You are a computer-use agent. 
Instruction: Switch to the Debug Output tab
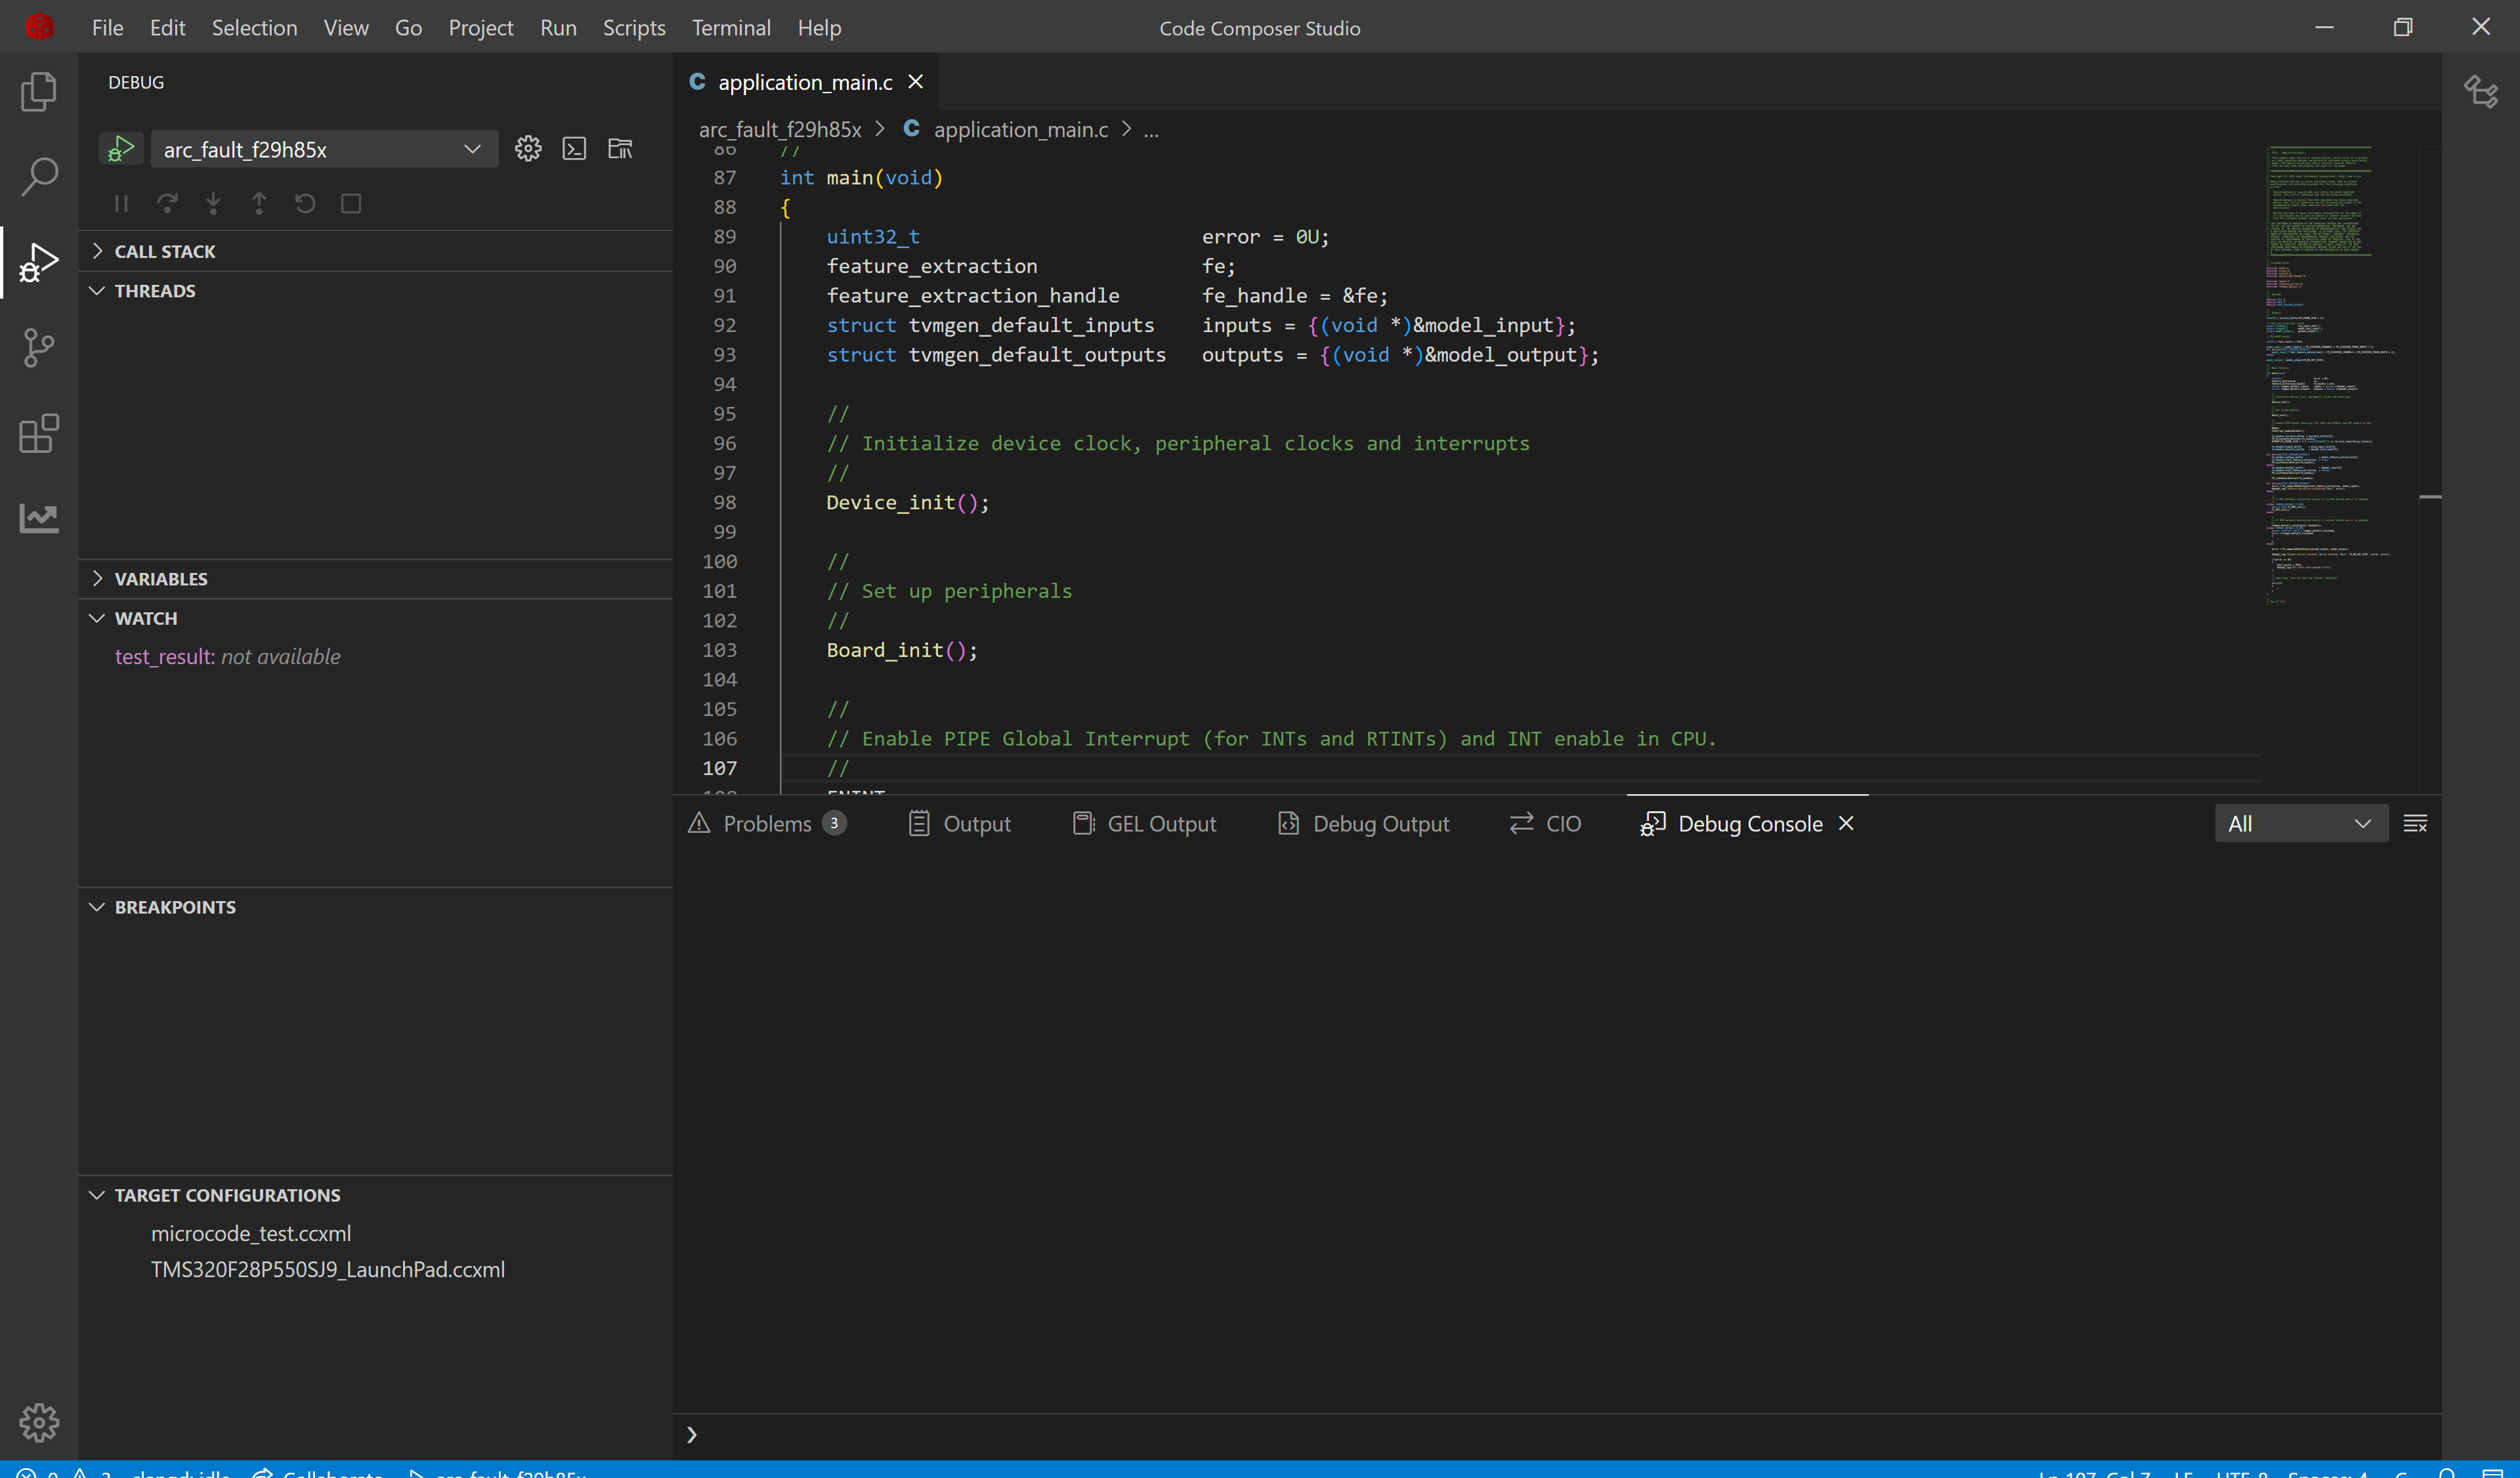tap(1363, 823)
